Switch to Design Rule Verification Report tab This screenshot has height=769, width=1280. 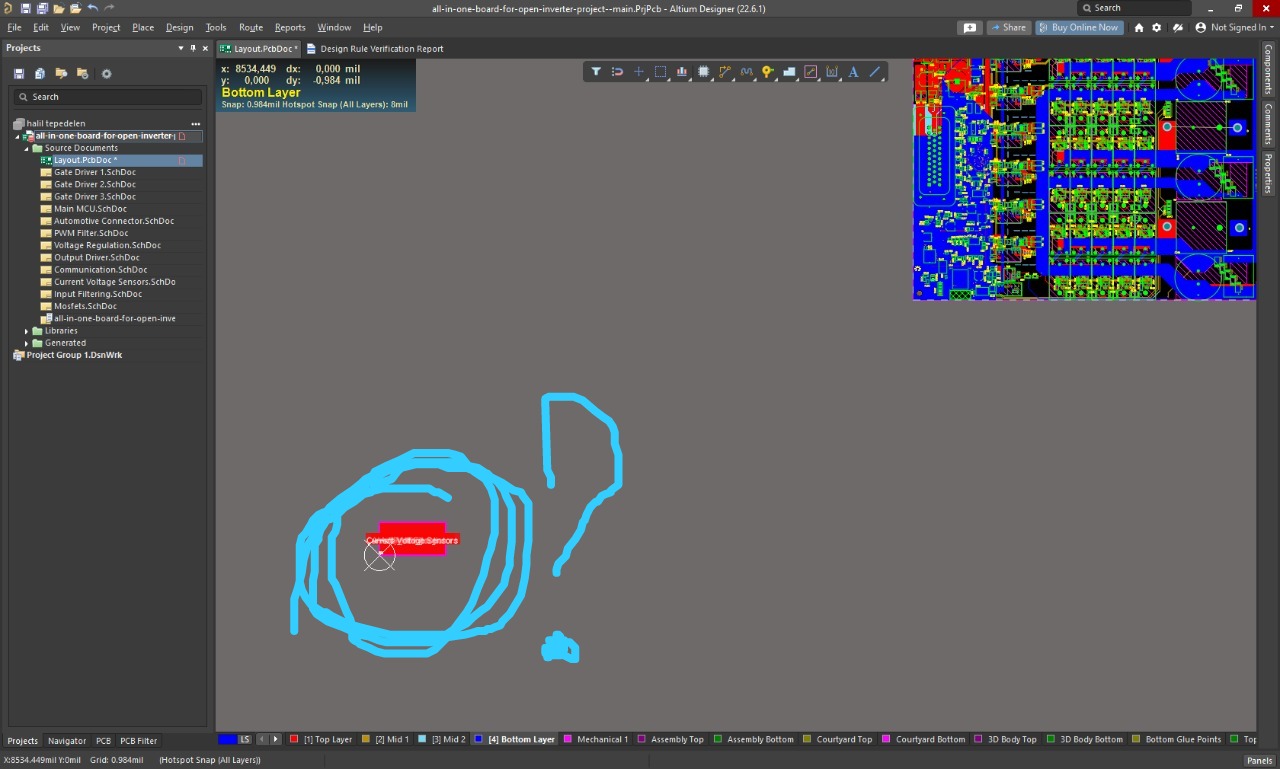(x=375, y=49)
